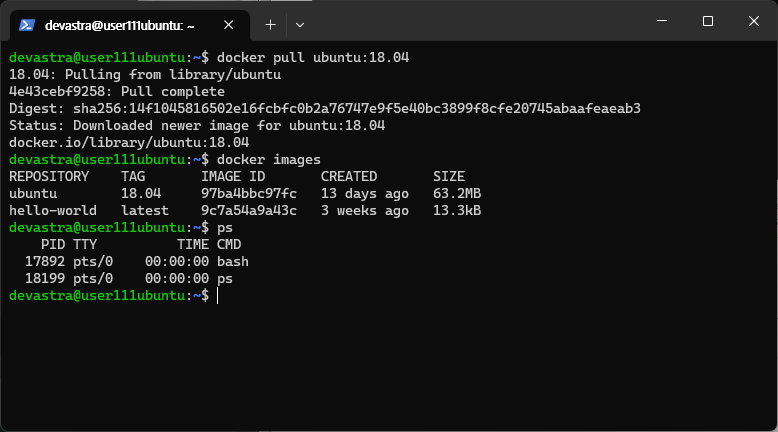The image size is (778, 432).
Task: Click the TTY column header
Action: click(85, 245)
